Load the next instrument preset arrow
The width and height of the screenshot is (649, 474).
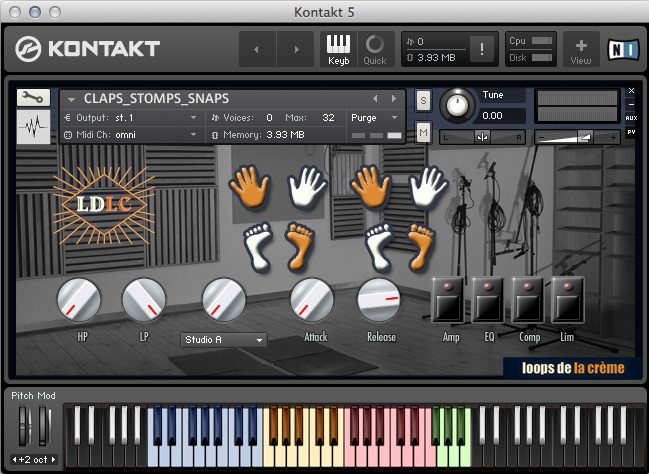pyautogui.click(x=393, y=98)
